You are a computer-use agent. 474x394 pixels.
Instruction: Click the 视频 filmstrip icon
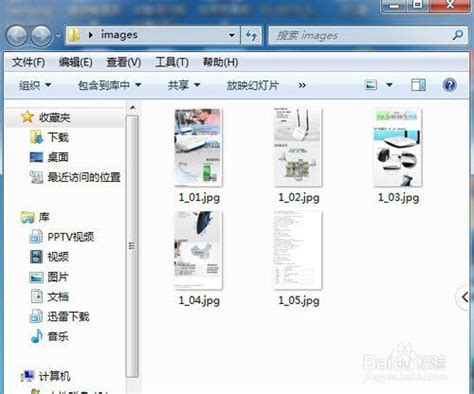(x=36, y=257)
